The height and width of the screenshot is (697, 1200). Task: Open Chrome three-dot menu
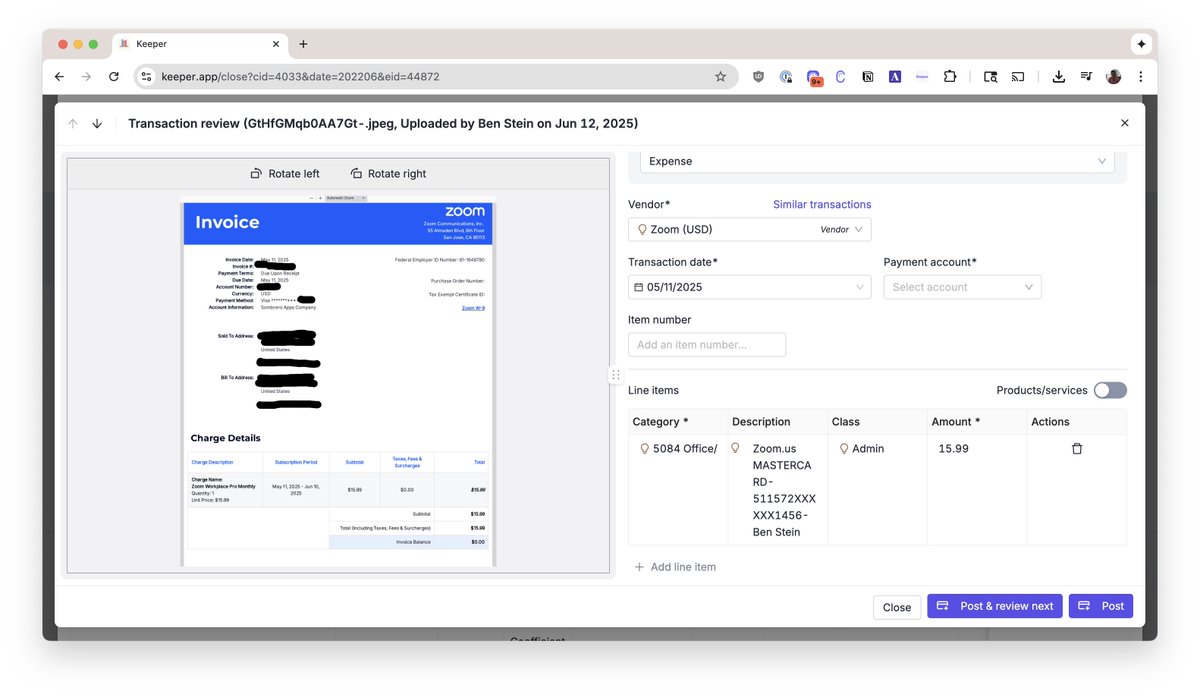1140,76
